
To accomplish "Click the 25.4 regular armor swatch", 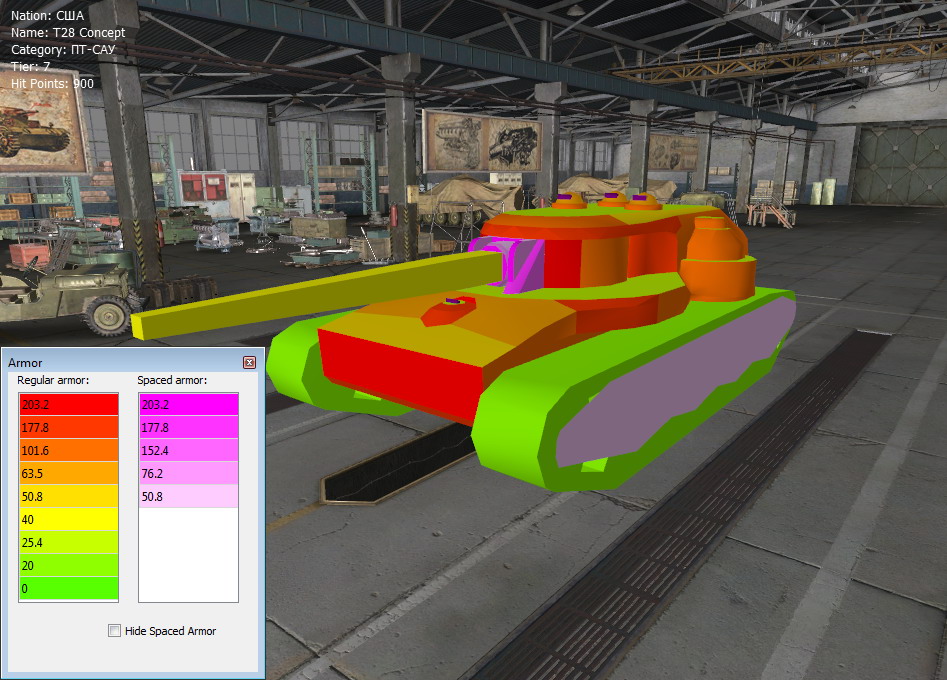I will [x=68, y=542].
